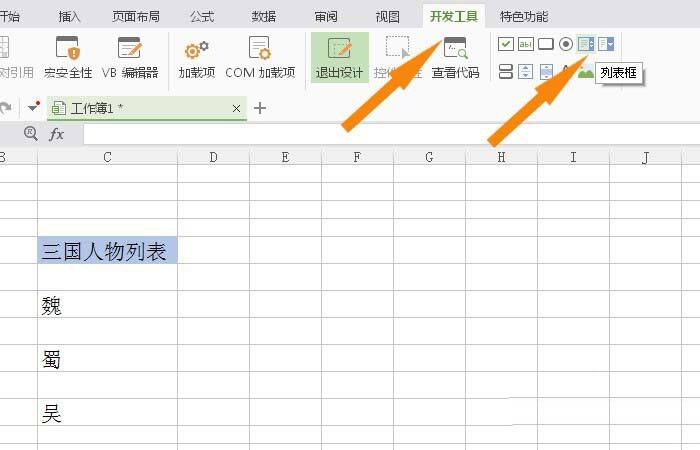Insert a spin button control
This screenshot has height=450, width=700.
(525, 71)
